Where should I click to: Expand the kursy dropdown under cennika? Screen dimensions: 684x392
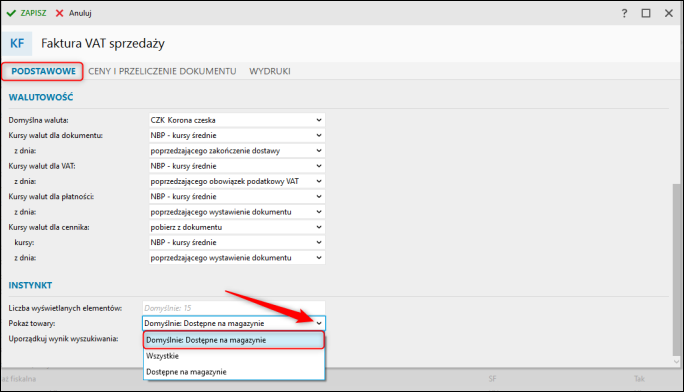pyautogui.click(x=237, y=242)
